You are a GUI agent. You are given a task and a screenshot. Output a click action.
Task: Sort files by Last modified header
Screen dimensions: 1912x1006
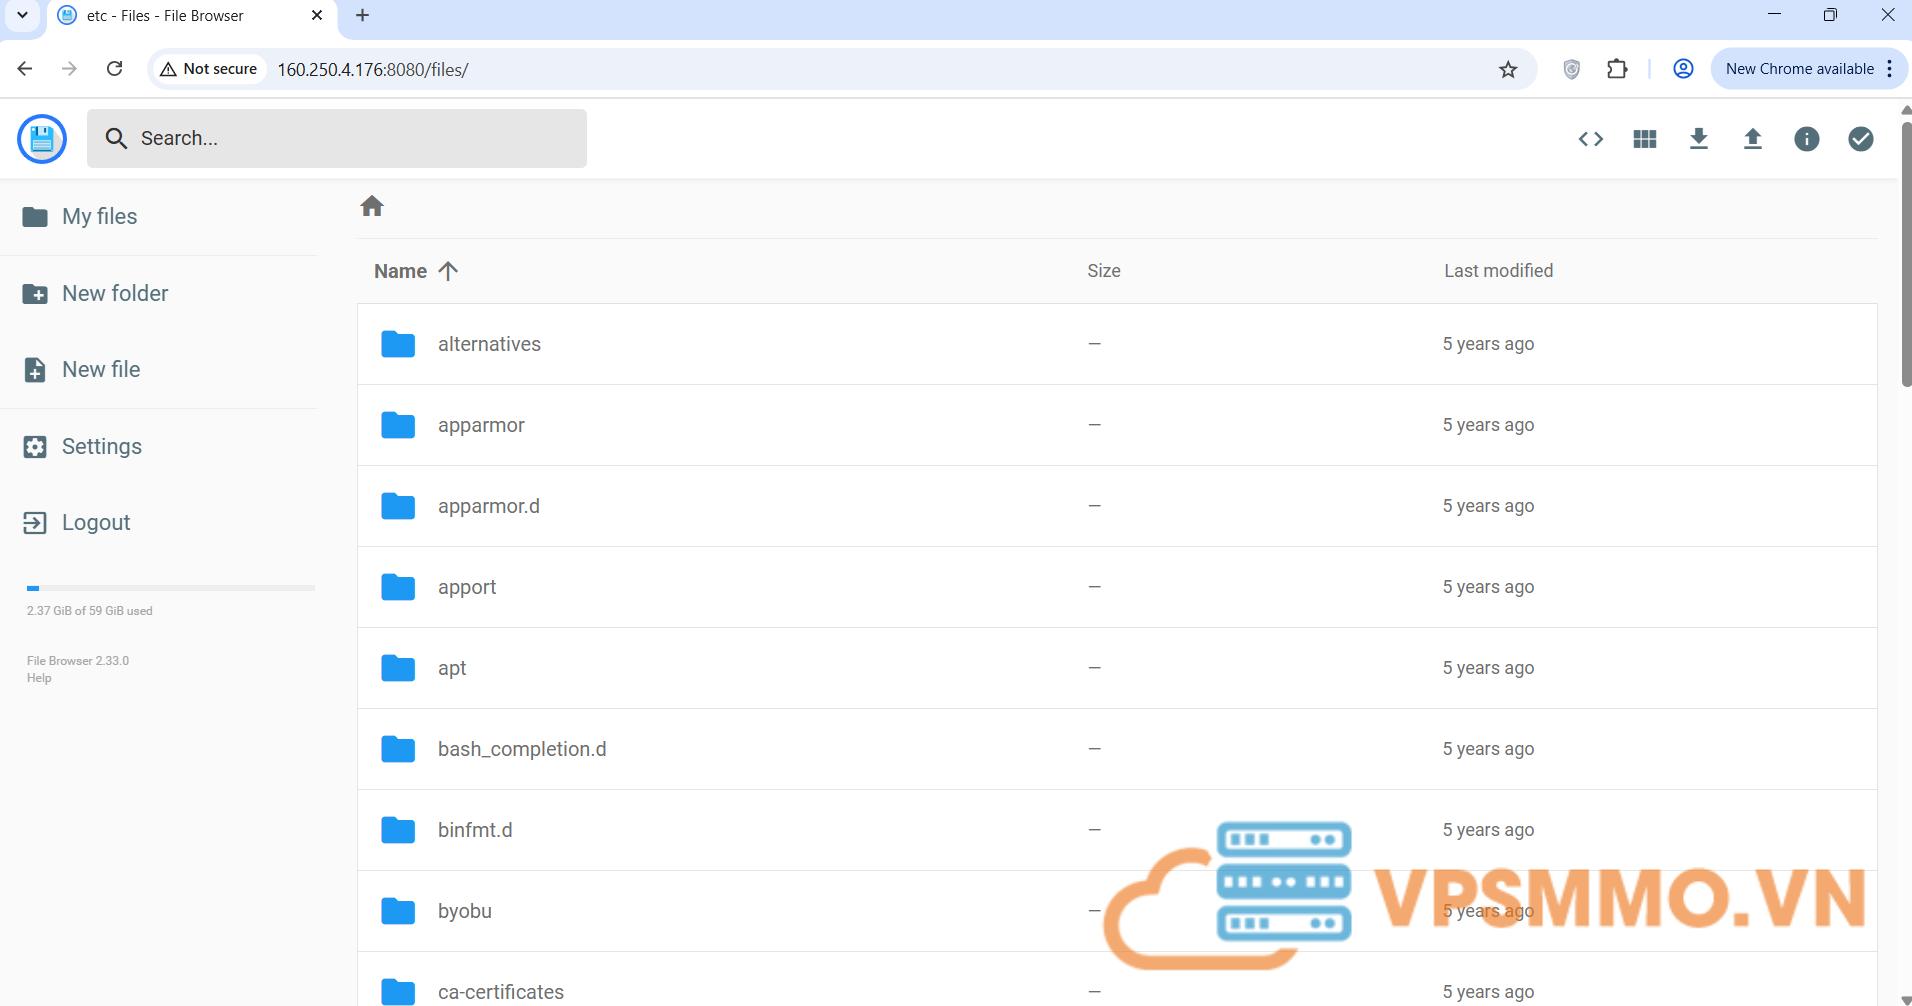click(x=1497, y=271)
